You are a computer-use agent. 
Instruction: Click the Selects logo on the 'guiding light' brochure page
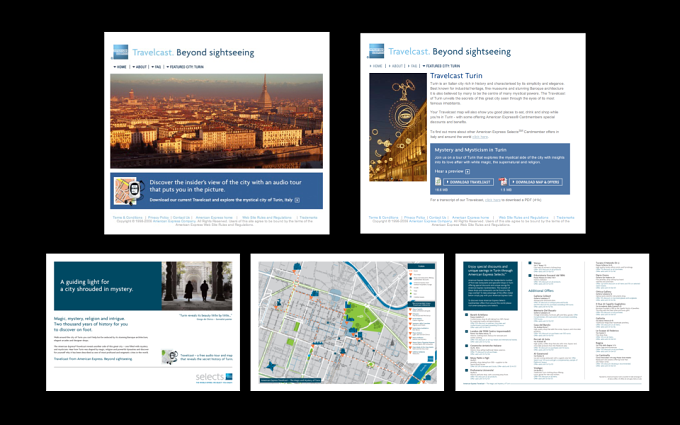[214, 377]
